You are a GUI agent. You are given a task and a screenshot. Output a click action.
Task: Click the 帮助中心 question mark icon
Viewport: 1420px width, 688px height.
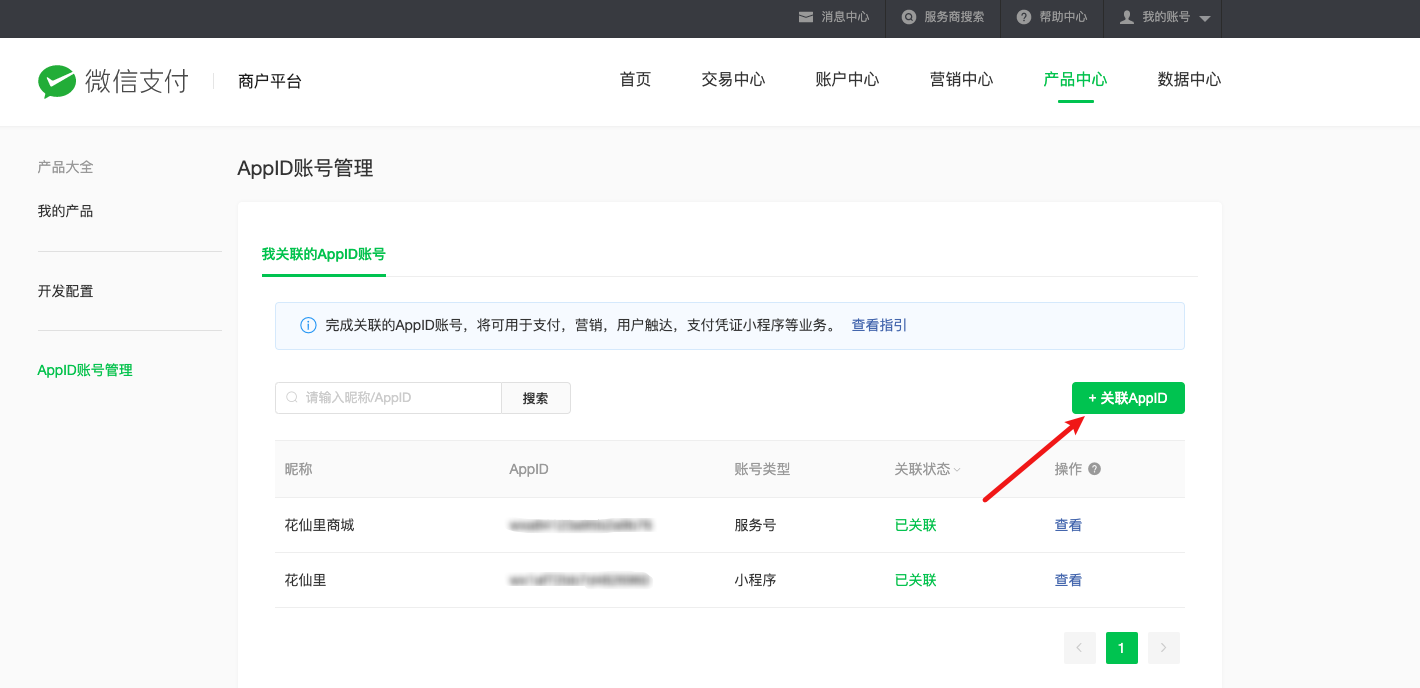click(x=1024, y=17)
